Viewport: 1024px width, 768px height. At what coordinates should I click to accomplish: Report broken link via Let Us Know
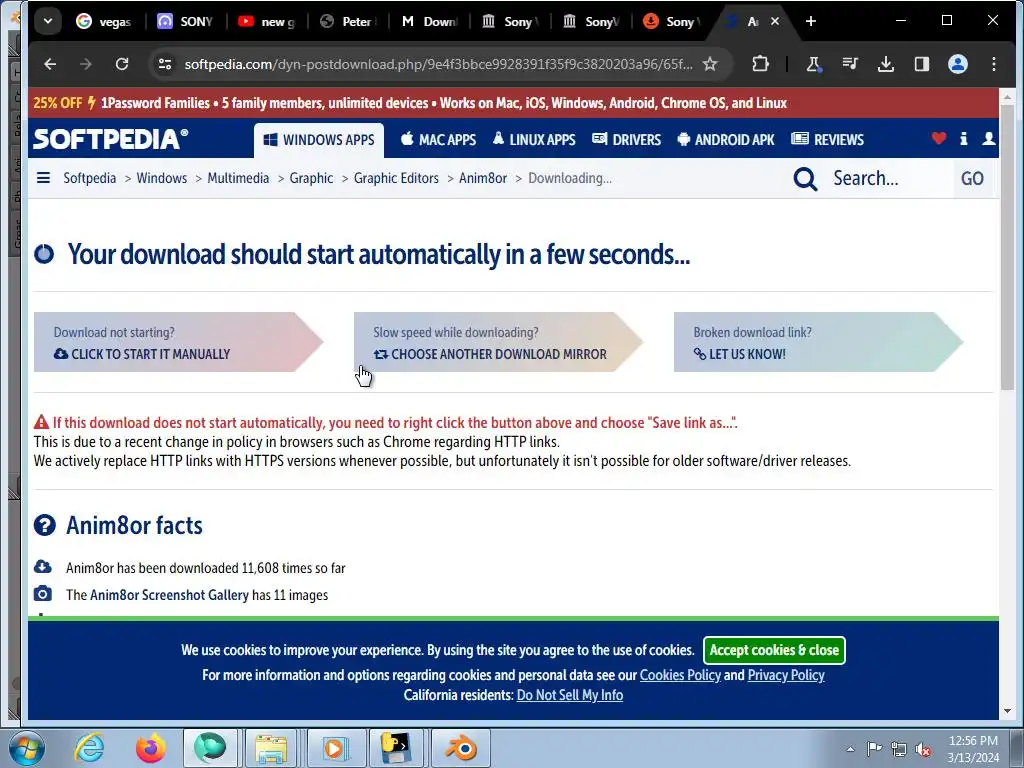click(818, 342)
